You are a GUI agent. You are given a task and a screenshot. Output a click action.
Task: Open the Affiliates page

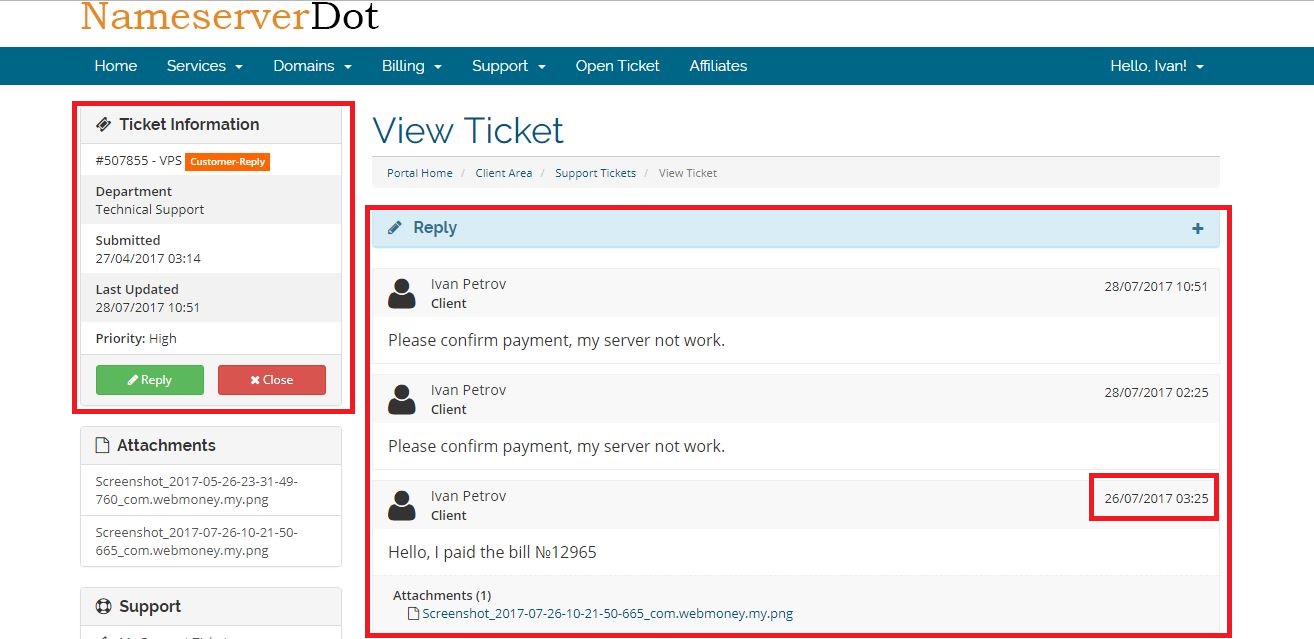pos(718,66)
